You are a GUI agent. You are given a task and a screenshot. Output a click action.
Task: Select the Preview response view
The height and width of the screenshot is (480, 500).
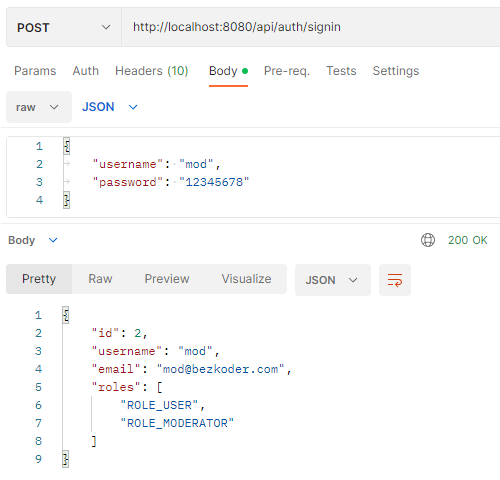167,279
